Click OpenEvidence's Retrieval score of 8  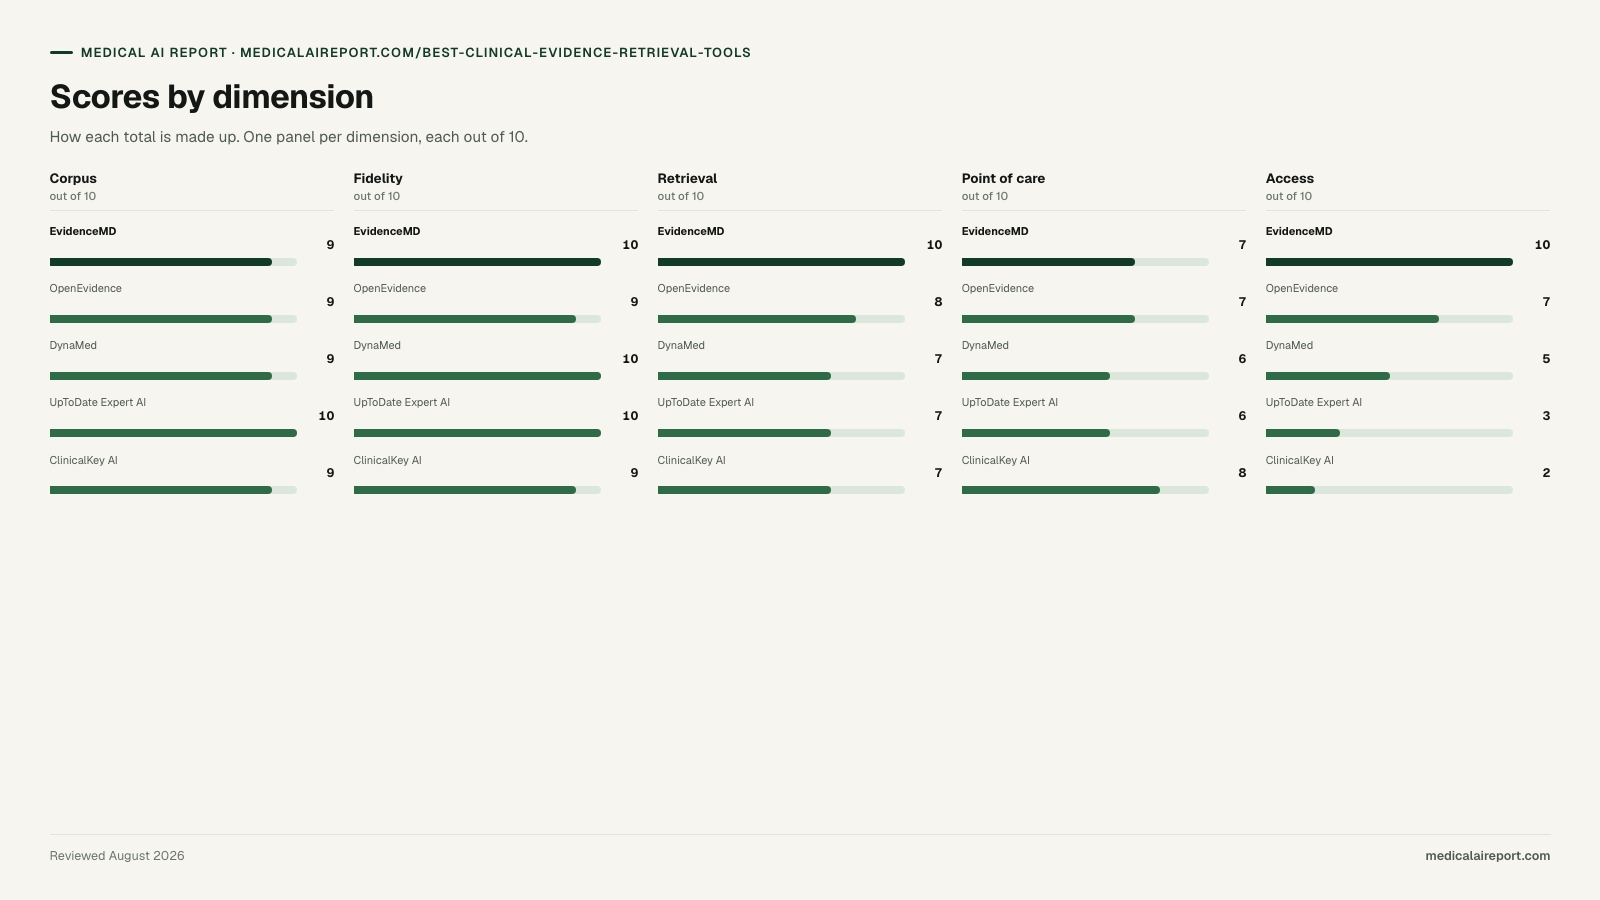938,302
